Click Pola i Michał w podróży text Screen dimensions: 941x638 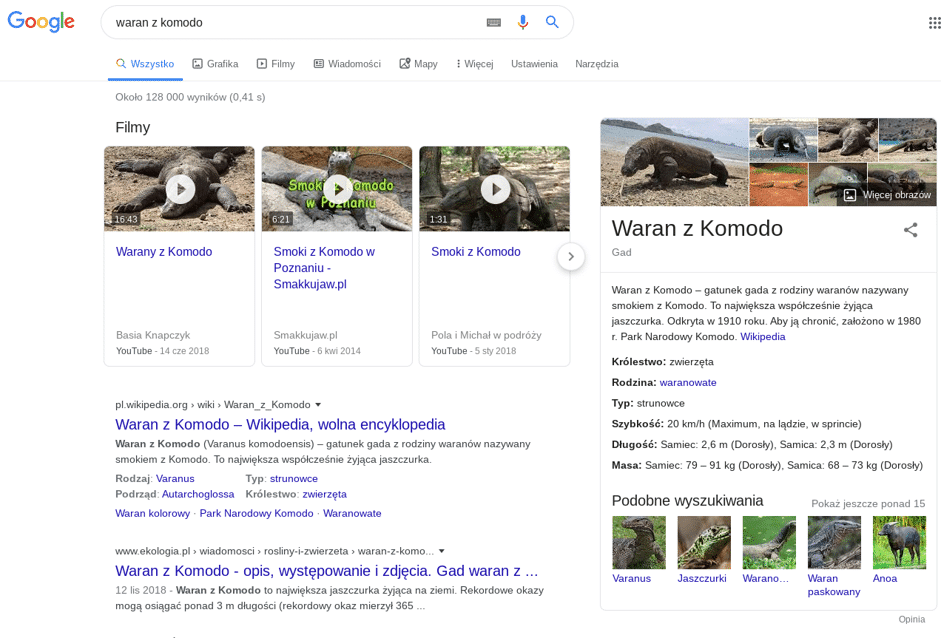[x=486, y=335]
